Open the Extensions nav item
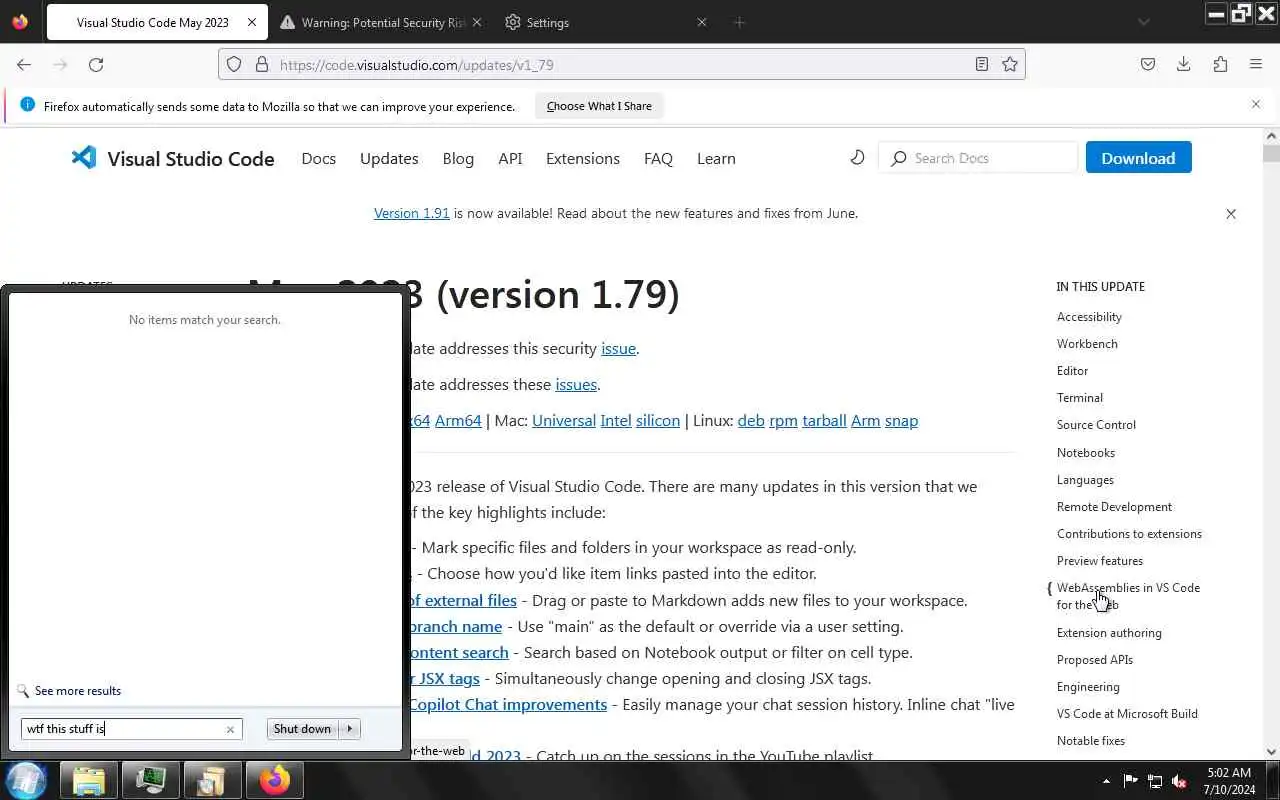 point(583,158)
